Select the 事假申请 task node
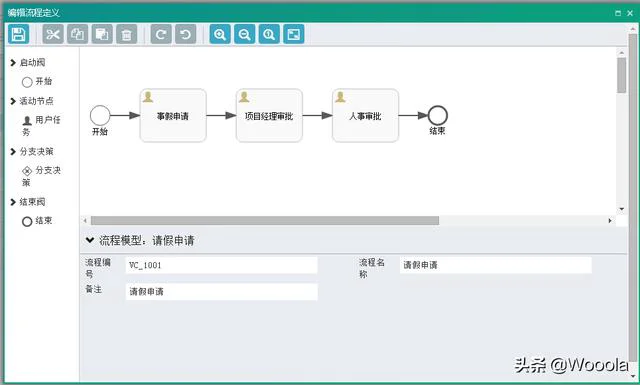This screenshot has height=385, width=640. (173, 116)
